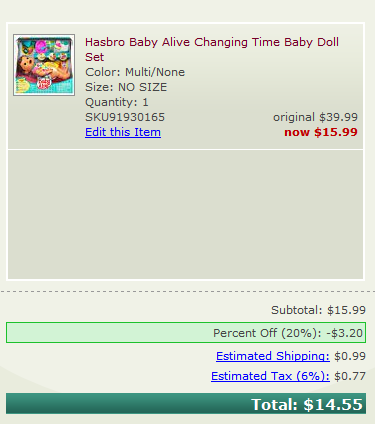This screenshot has height=428, width=375.
Task: Click the dashed divider above Subtotal
Action: 187,292
